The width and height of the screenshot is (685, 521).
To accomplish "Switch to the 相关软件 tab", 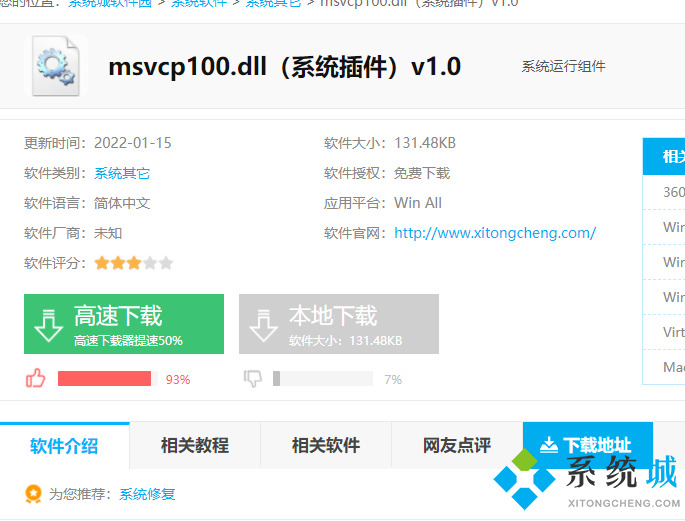I will [326, 446].
